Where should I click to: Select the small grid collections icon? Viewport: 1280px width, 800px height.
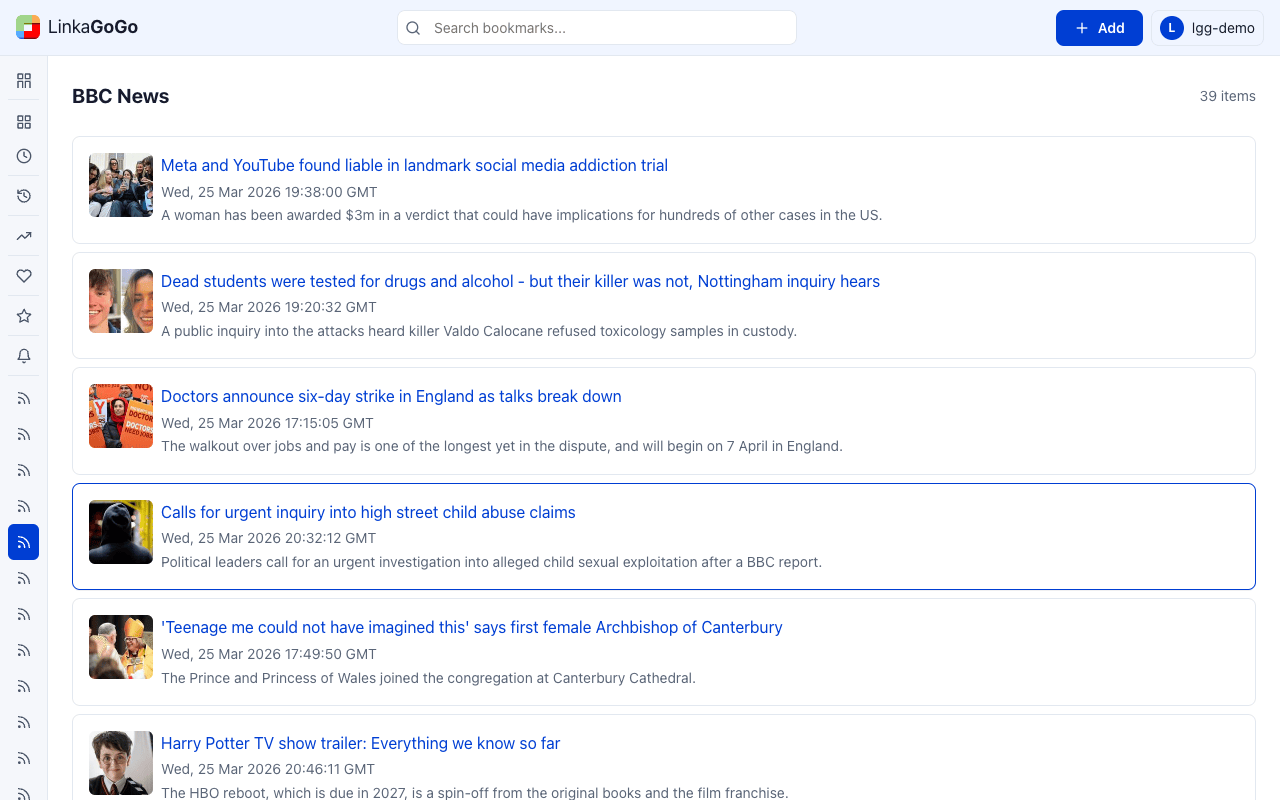[x=23, y=121]
